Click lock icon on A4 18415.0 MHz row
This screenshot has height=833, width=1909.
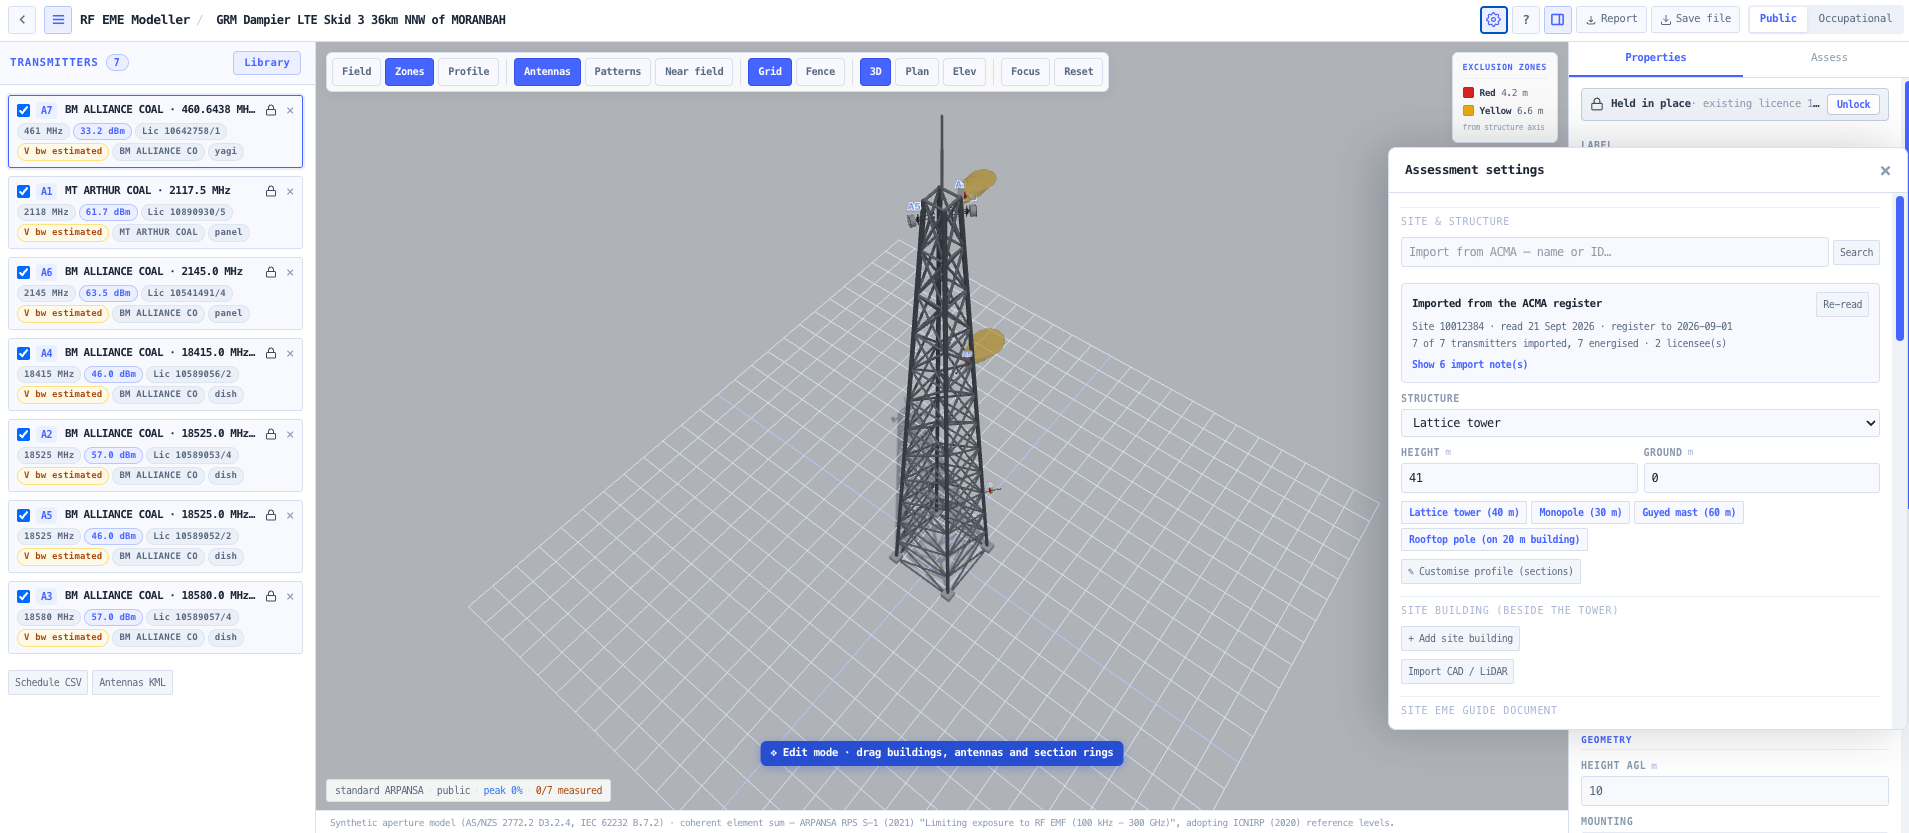(x=271, y=353)
